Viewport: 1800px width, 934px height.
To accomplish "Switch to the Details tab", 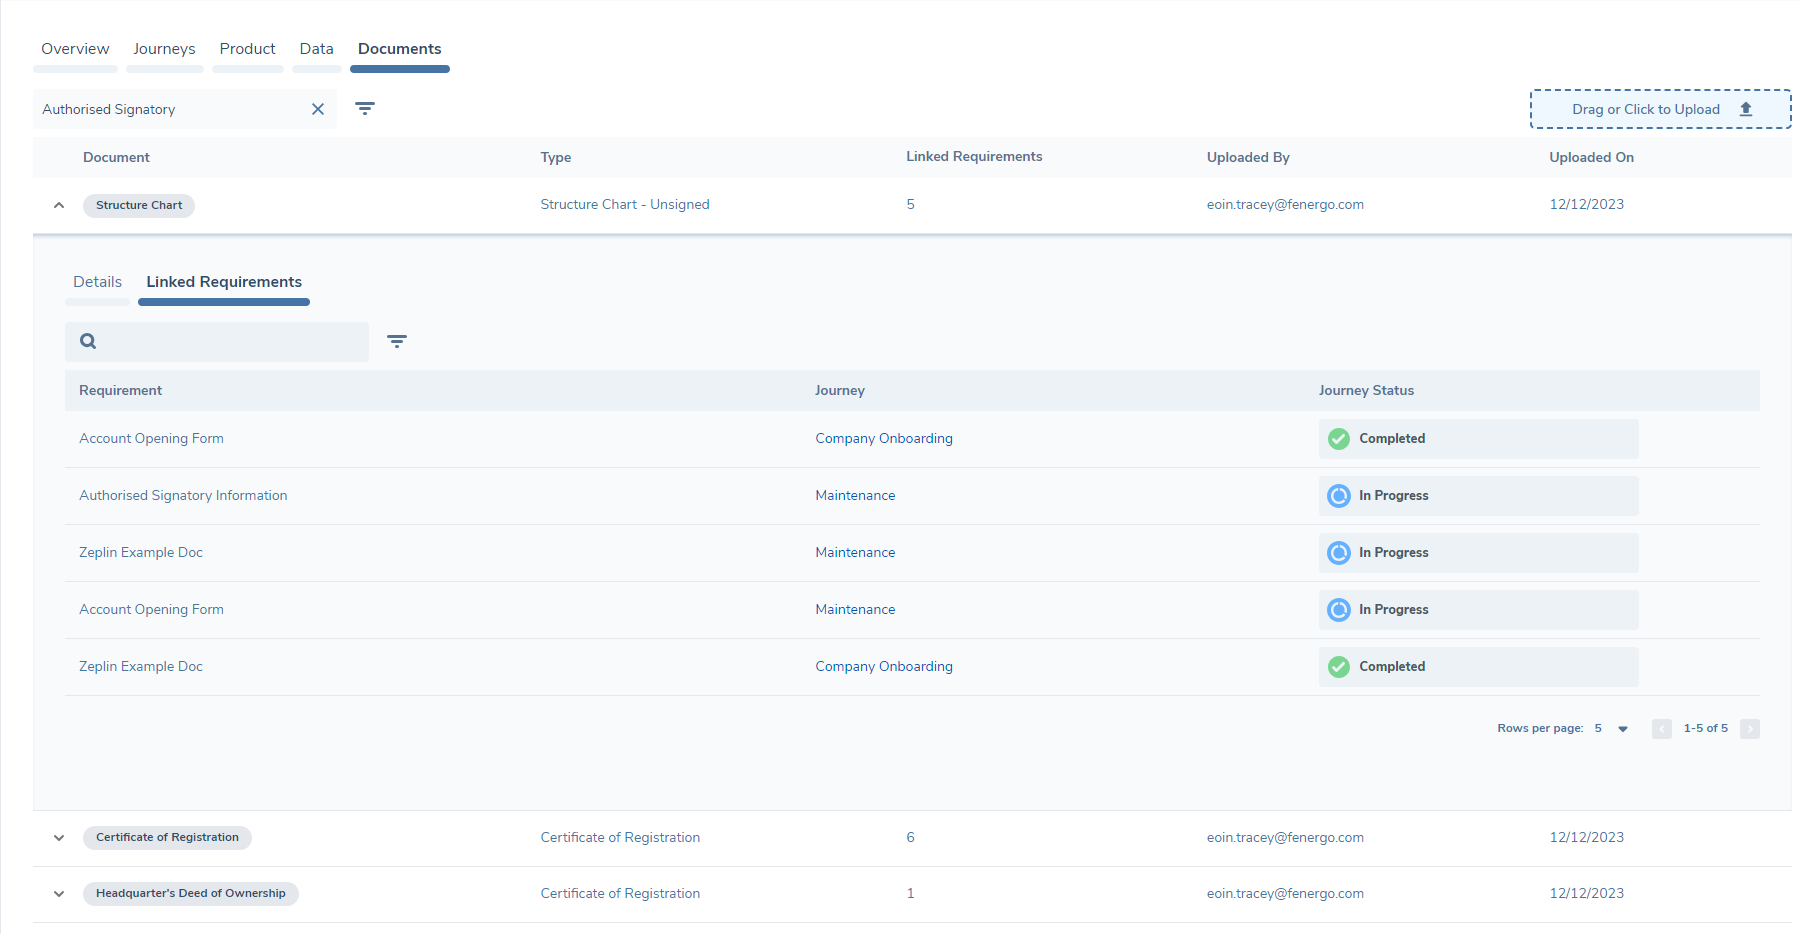I will 97,281.
